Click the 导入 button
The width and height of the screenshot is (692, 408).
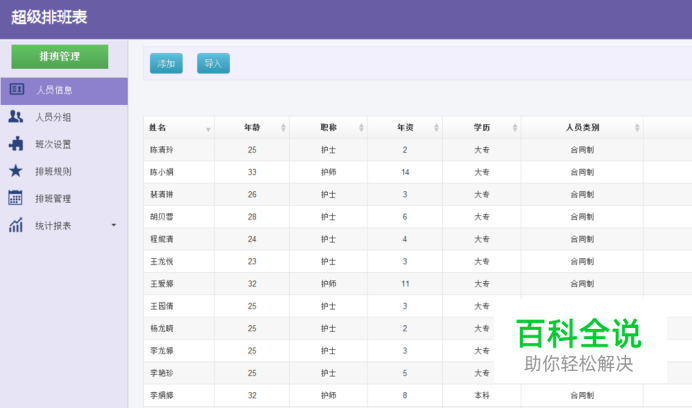pyautogui.click(x=213, y=64)
